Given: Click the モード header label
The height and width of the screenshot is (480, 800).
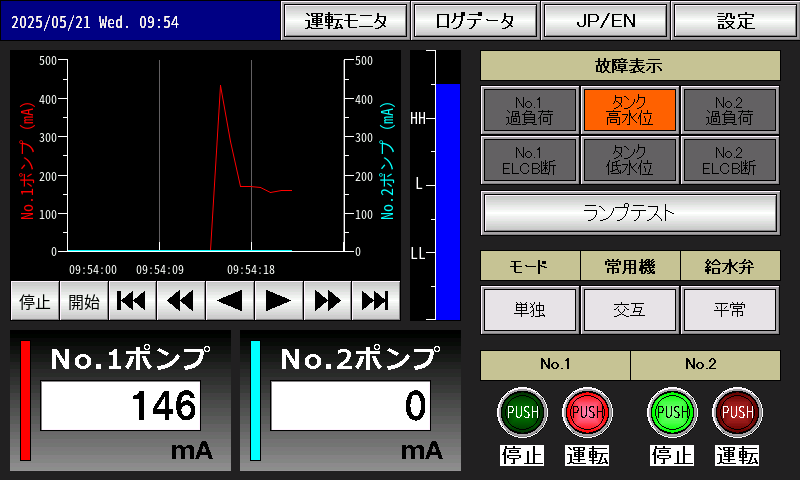Looking at the screenshot, I should point(530,266).
